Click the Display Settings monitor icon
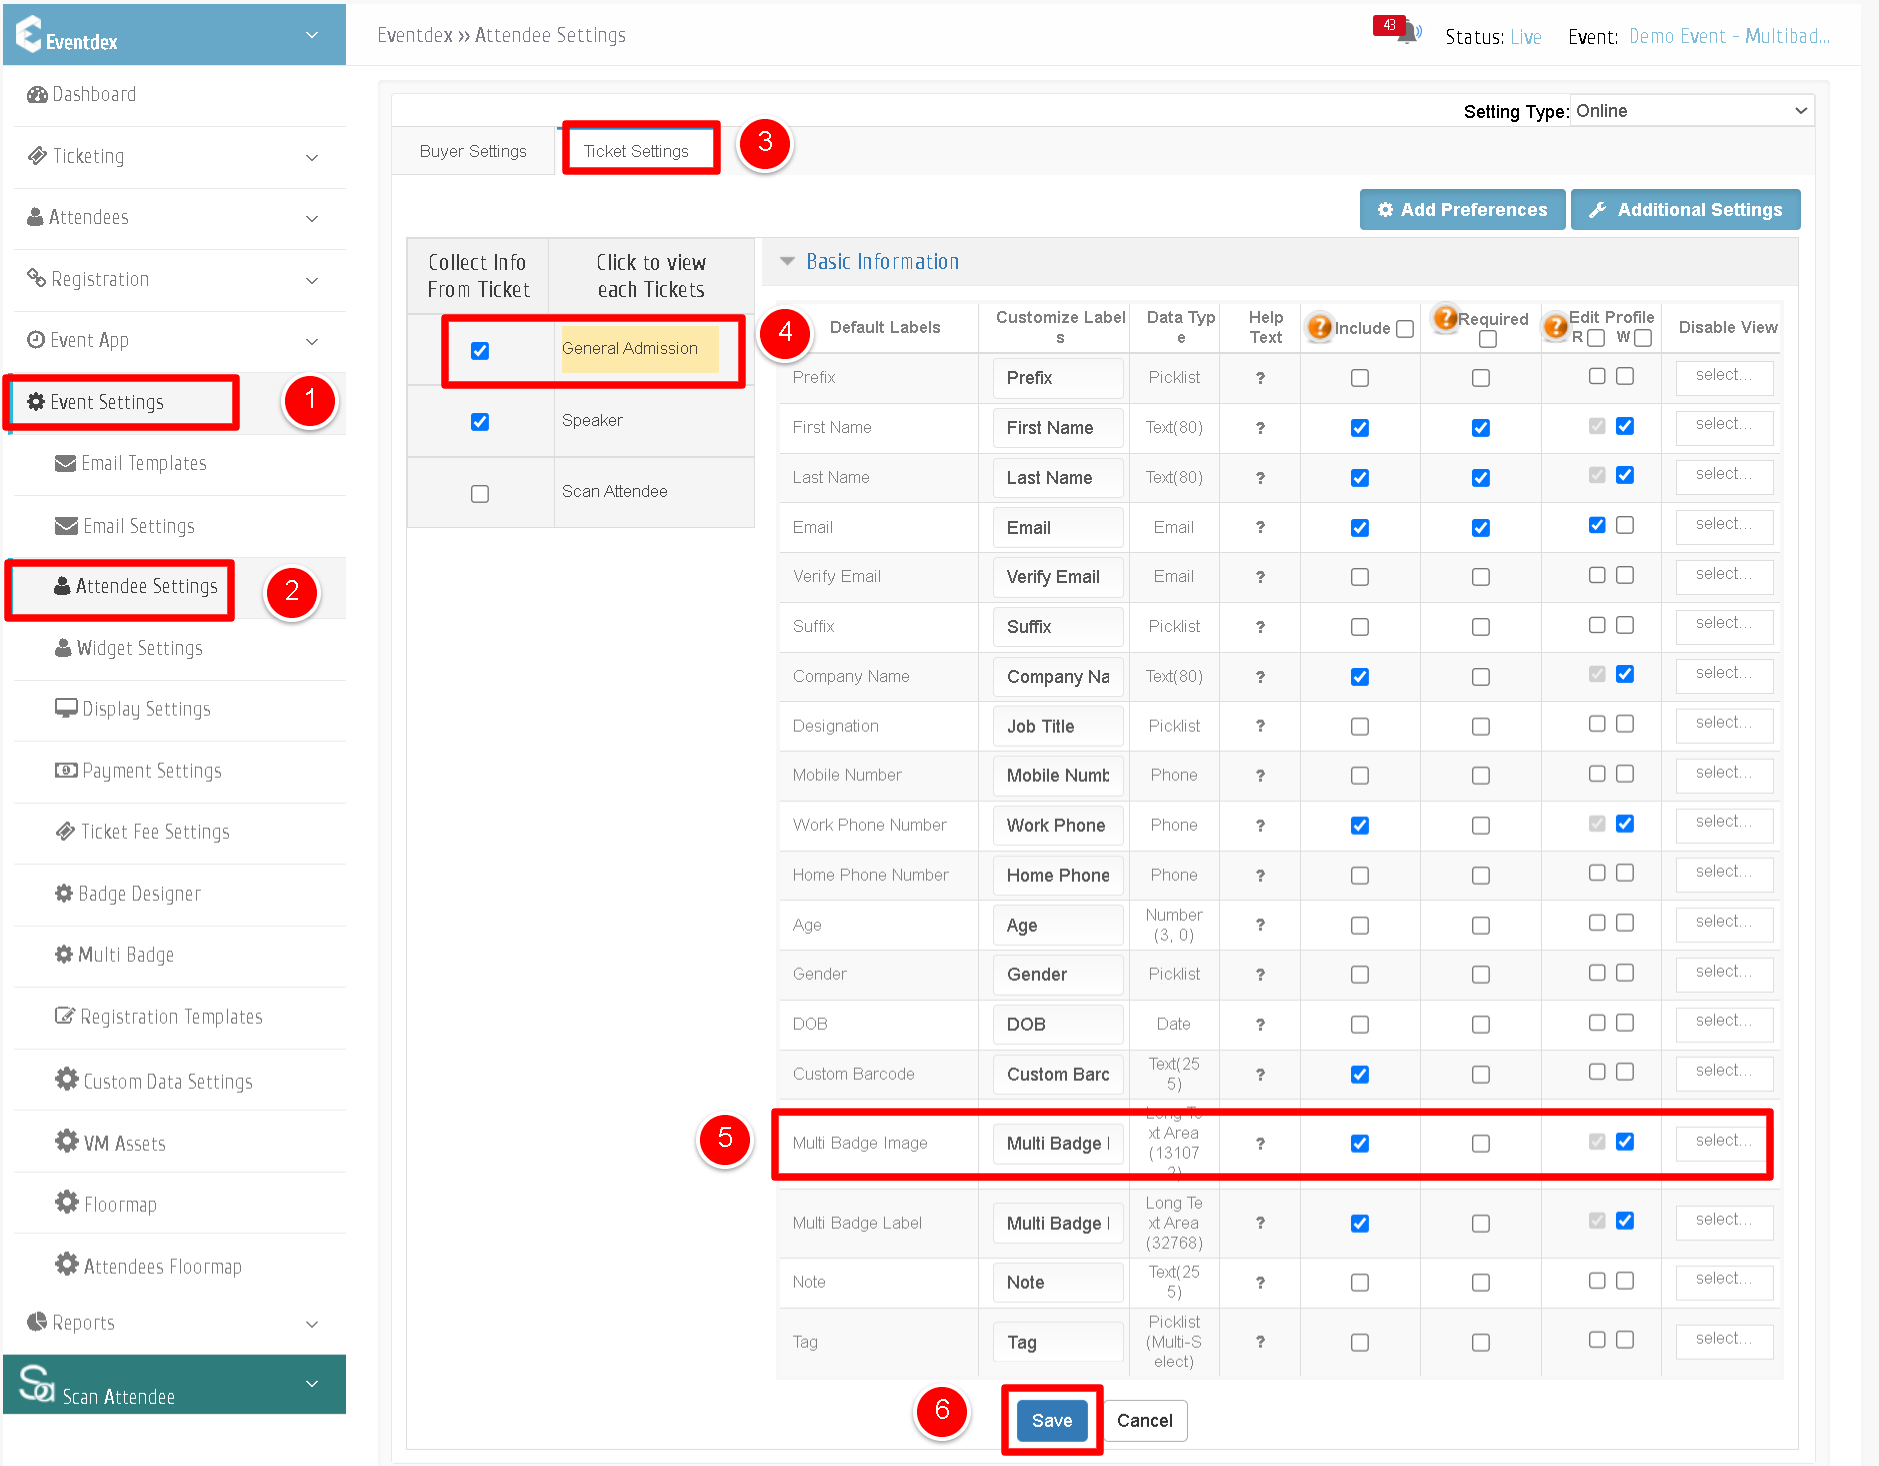The height and width of the screenshot is (1466, 1879). [66, 708]
